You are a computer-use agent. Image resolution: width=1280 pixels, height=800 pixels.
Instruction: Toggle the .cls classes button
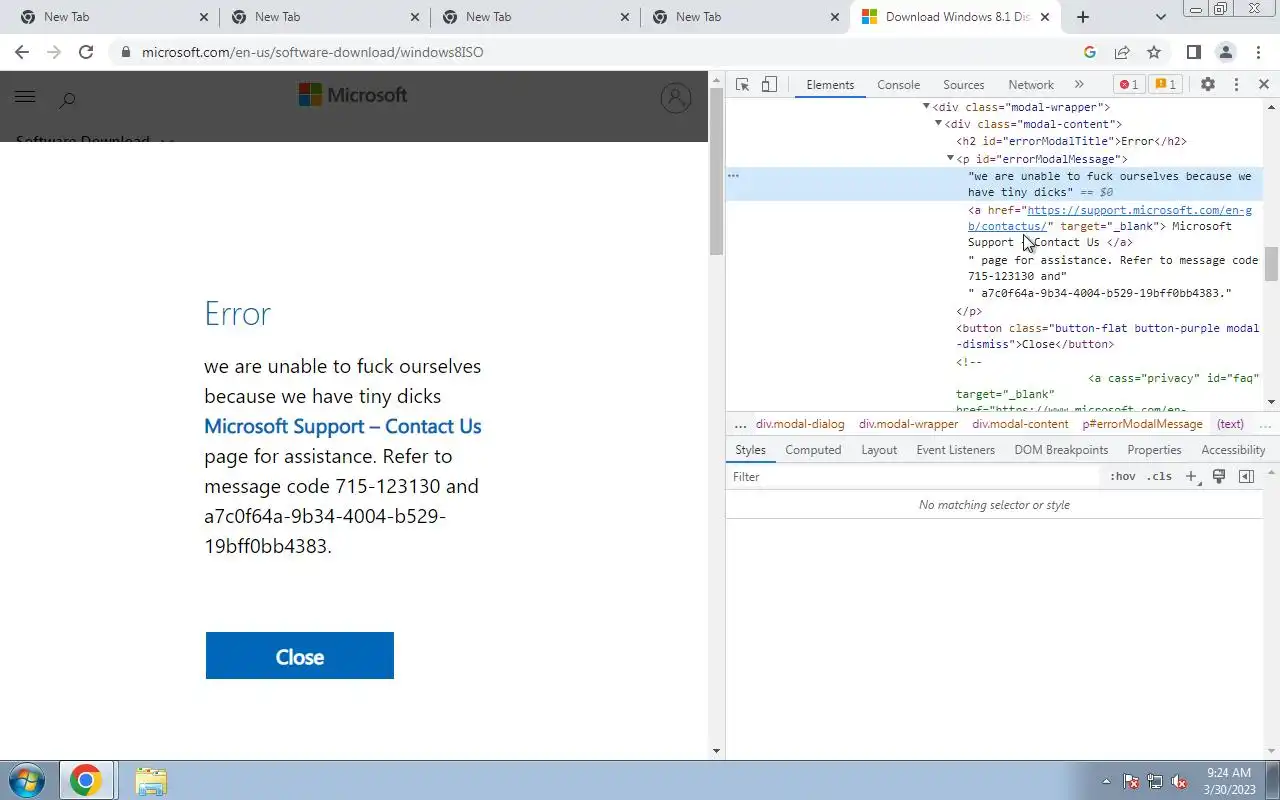[x=1159, y=477]
